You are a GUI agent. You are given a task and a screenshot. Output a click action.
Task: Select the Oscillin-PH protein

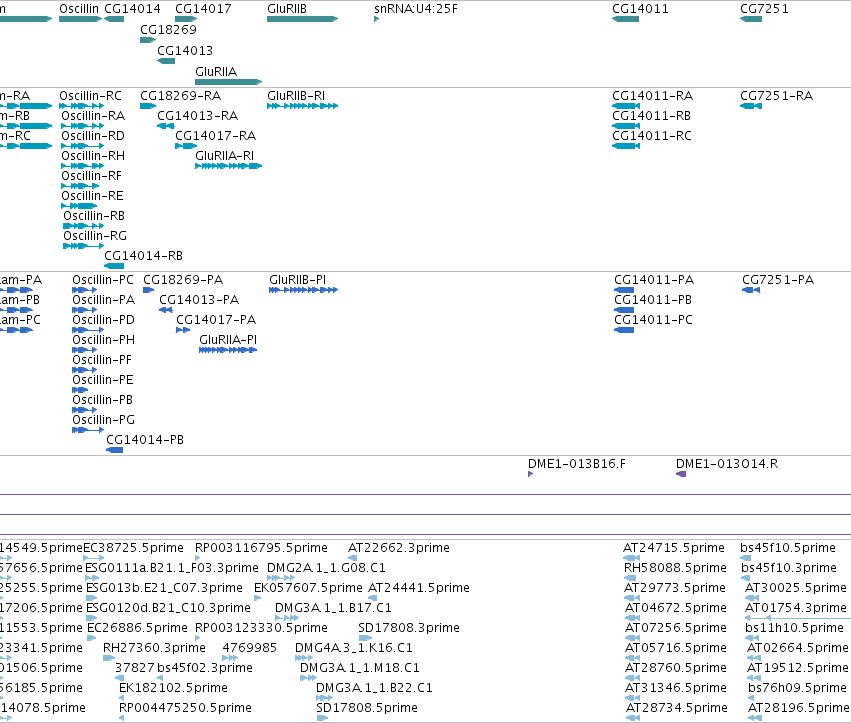click(104, 340)
